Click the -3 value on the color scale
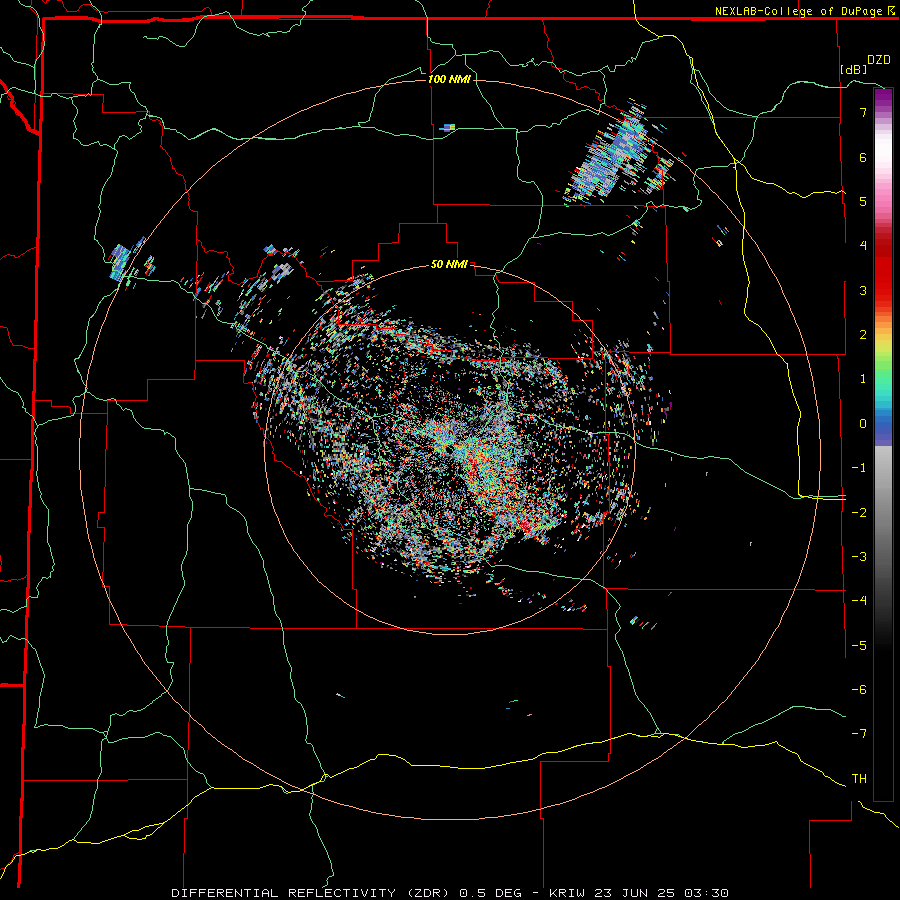Viewport: 900px width, 900px height. click(x=859, y=557)
